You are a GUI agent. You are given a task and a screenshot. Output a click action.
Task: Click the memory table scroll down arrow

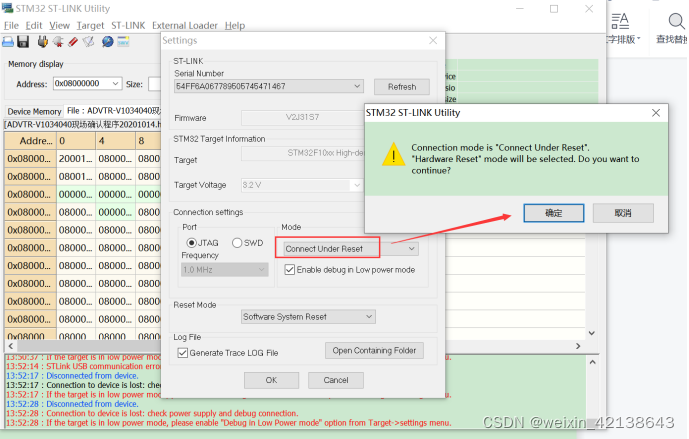point(592,333)
